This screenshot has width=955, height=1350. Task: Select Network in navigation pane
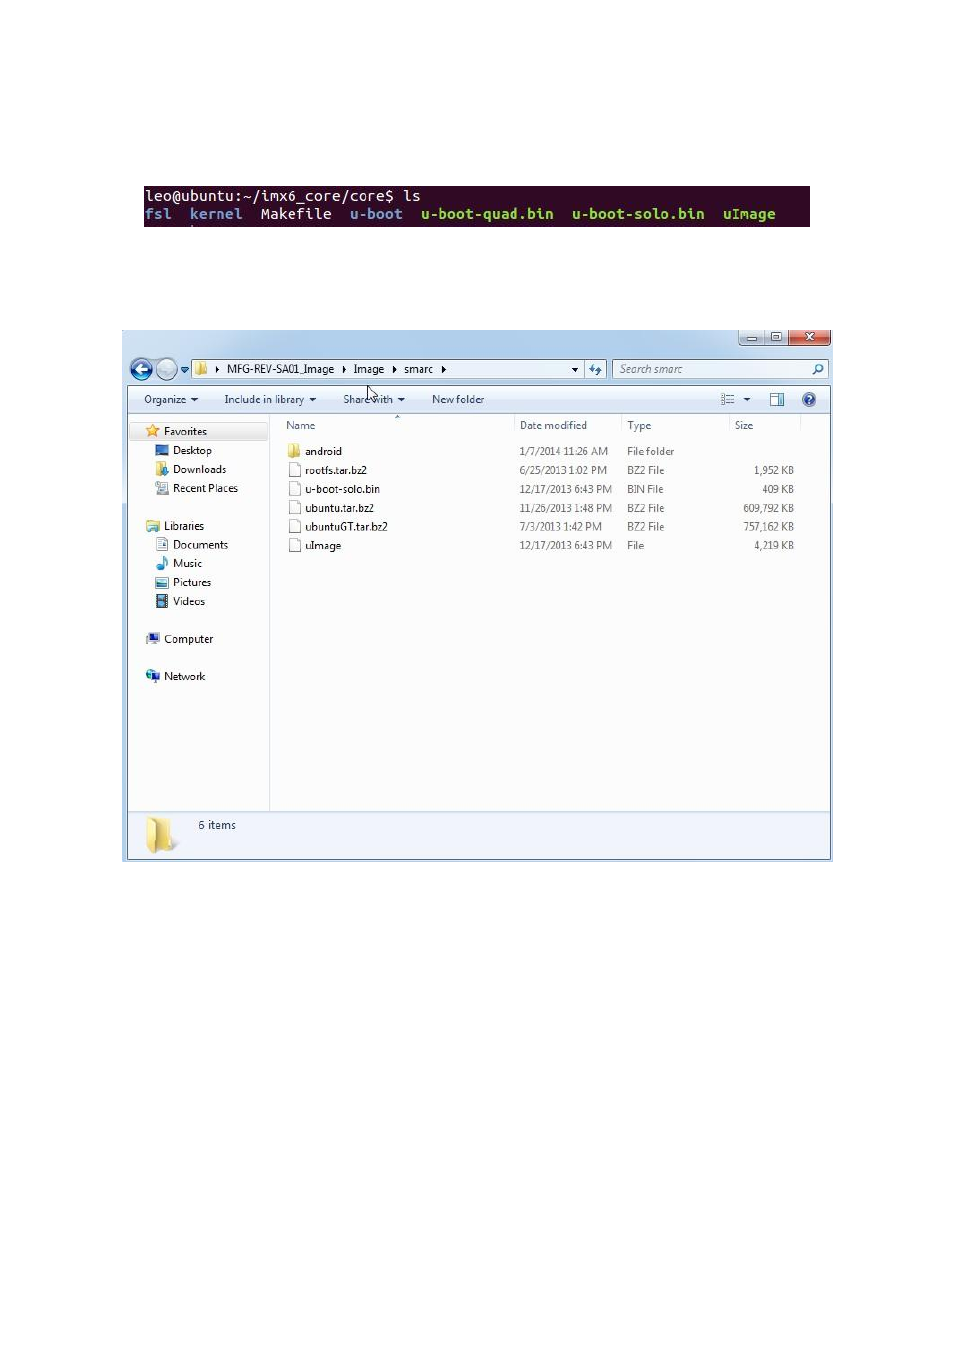184,676
